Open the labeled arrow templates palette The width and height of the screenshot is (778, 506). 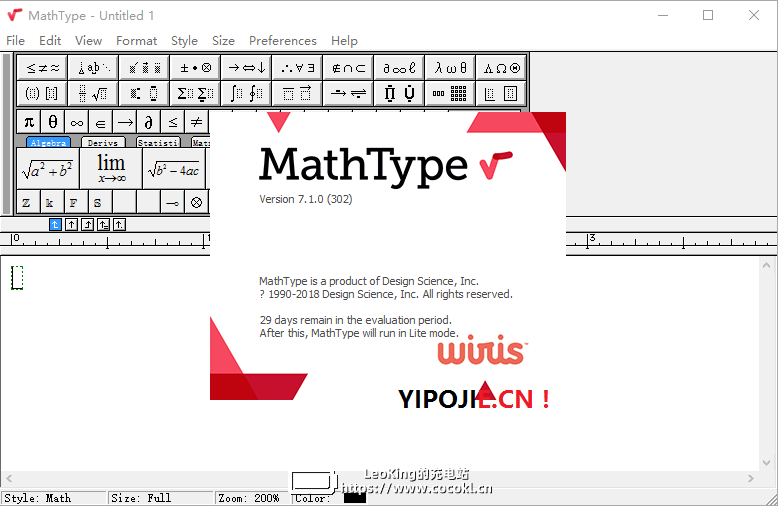pyautogui.click(x=348, y=93)
